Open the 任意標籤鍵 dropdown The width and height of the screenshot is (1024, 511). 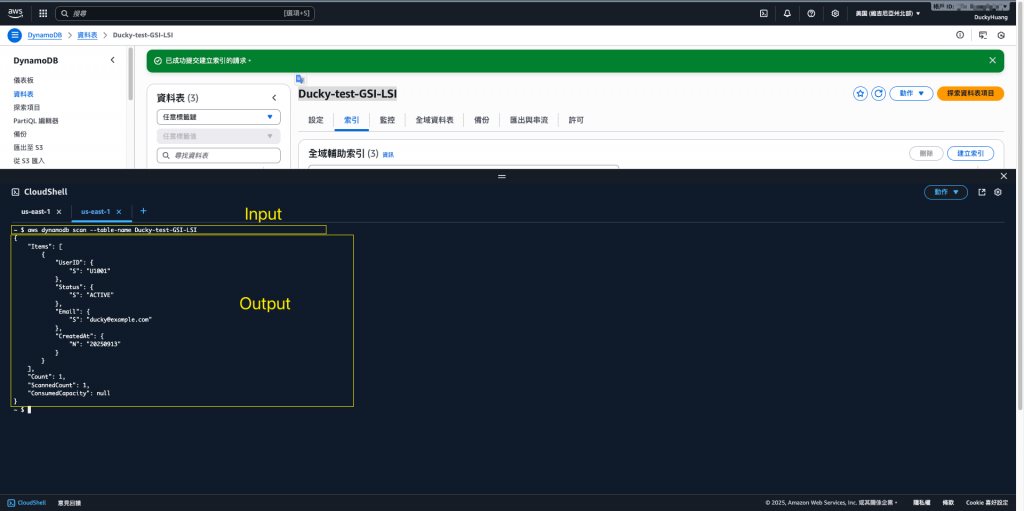219,117
